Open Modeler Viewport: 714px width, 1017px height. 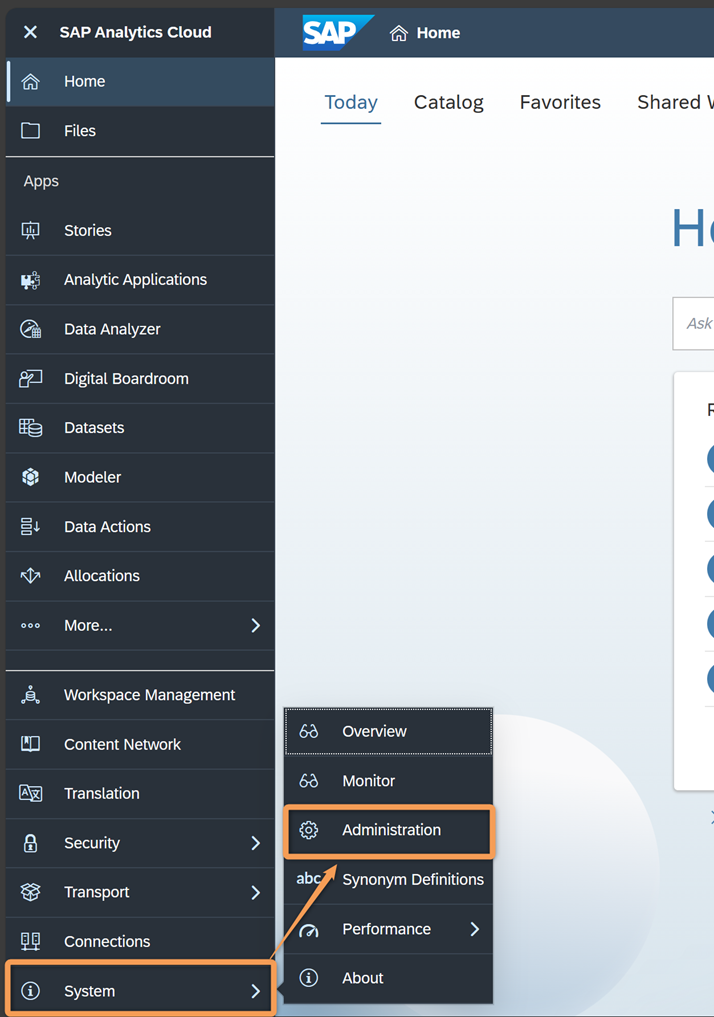(140, 477)
